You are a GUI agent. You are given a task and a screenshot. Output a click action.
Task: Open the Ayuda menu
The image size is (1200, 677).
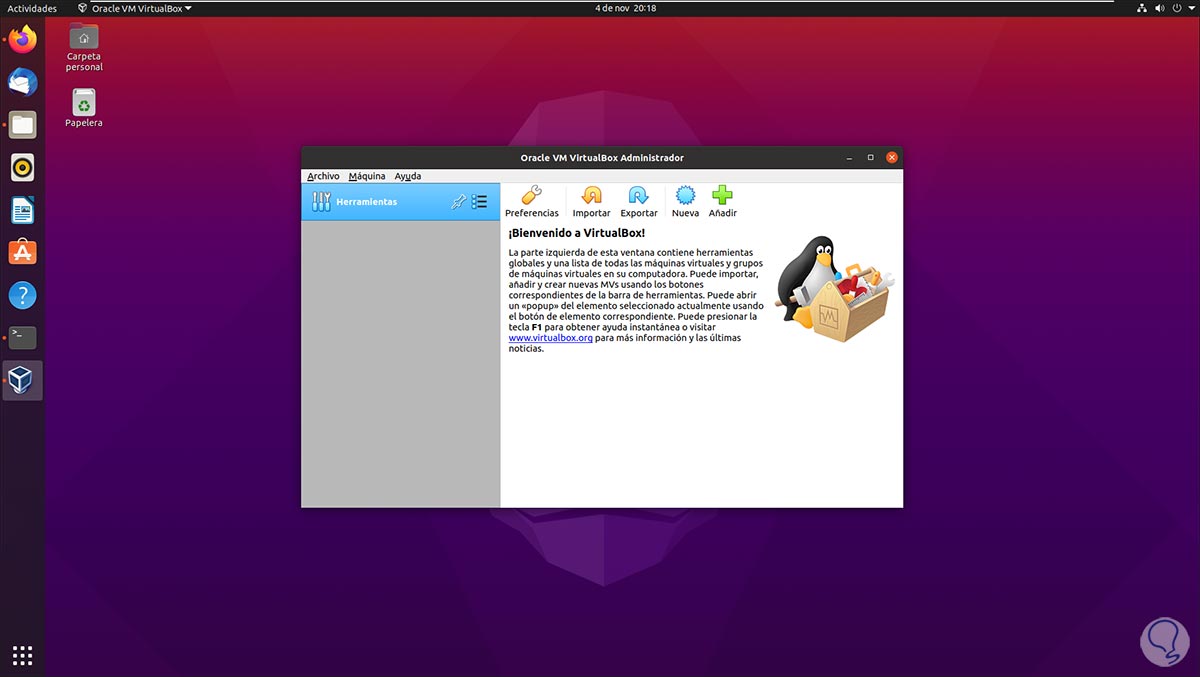coord(408,176)
